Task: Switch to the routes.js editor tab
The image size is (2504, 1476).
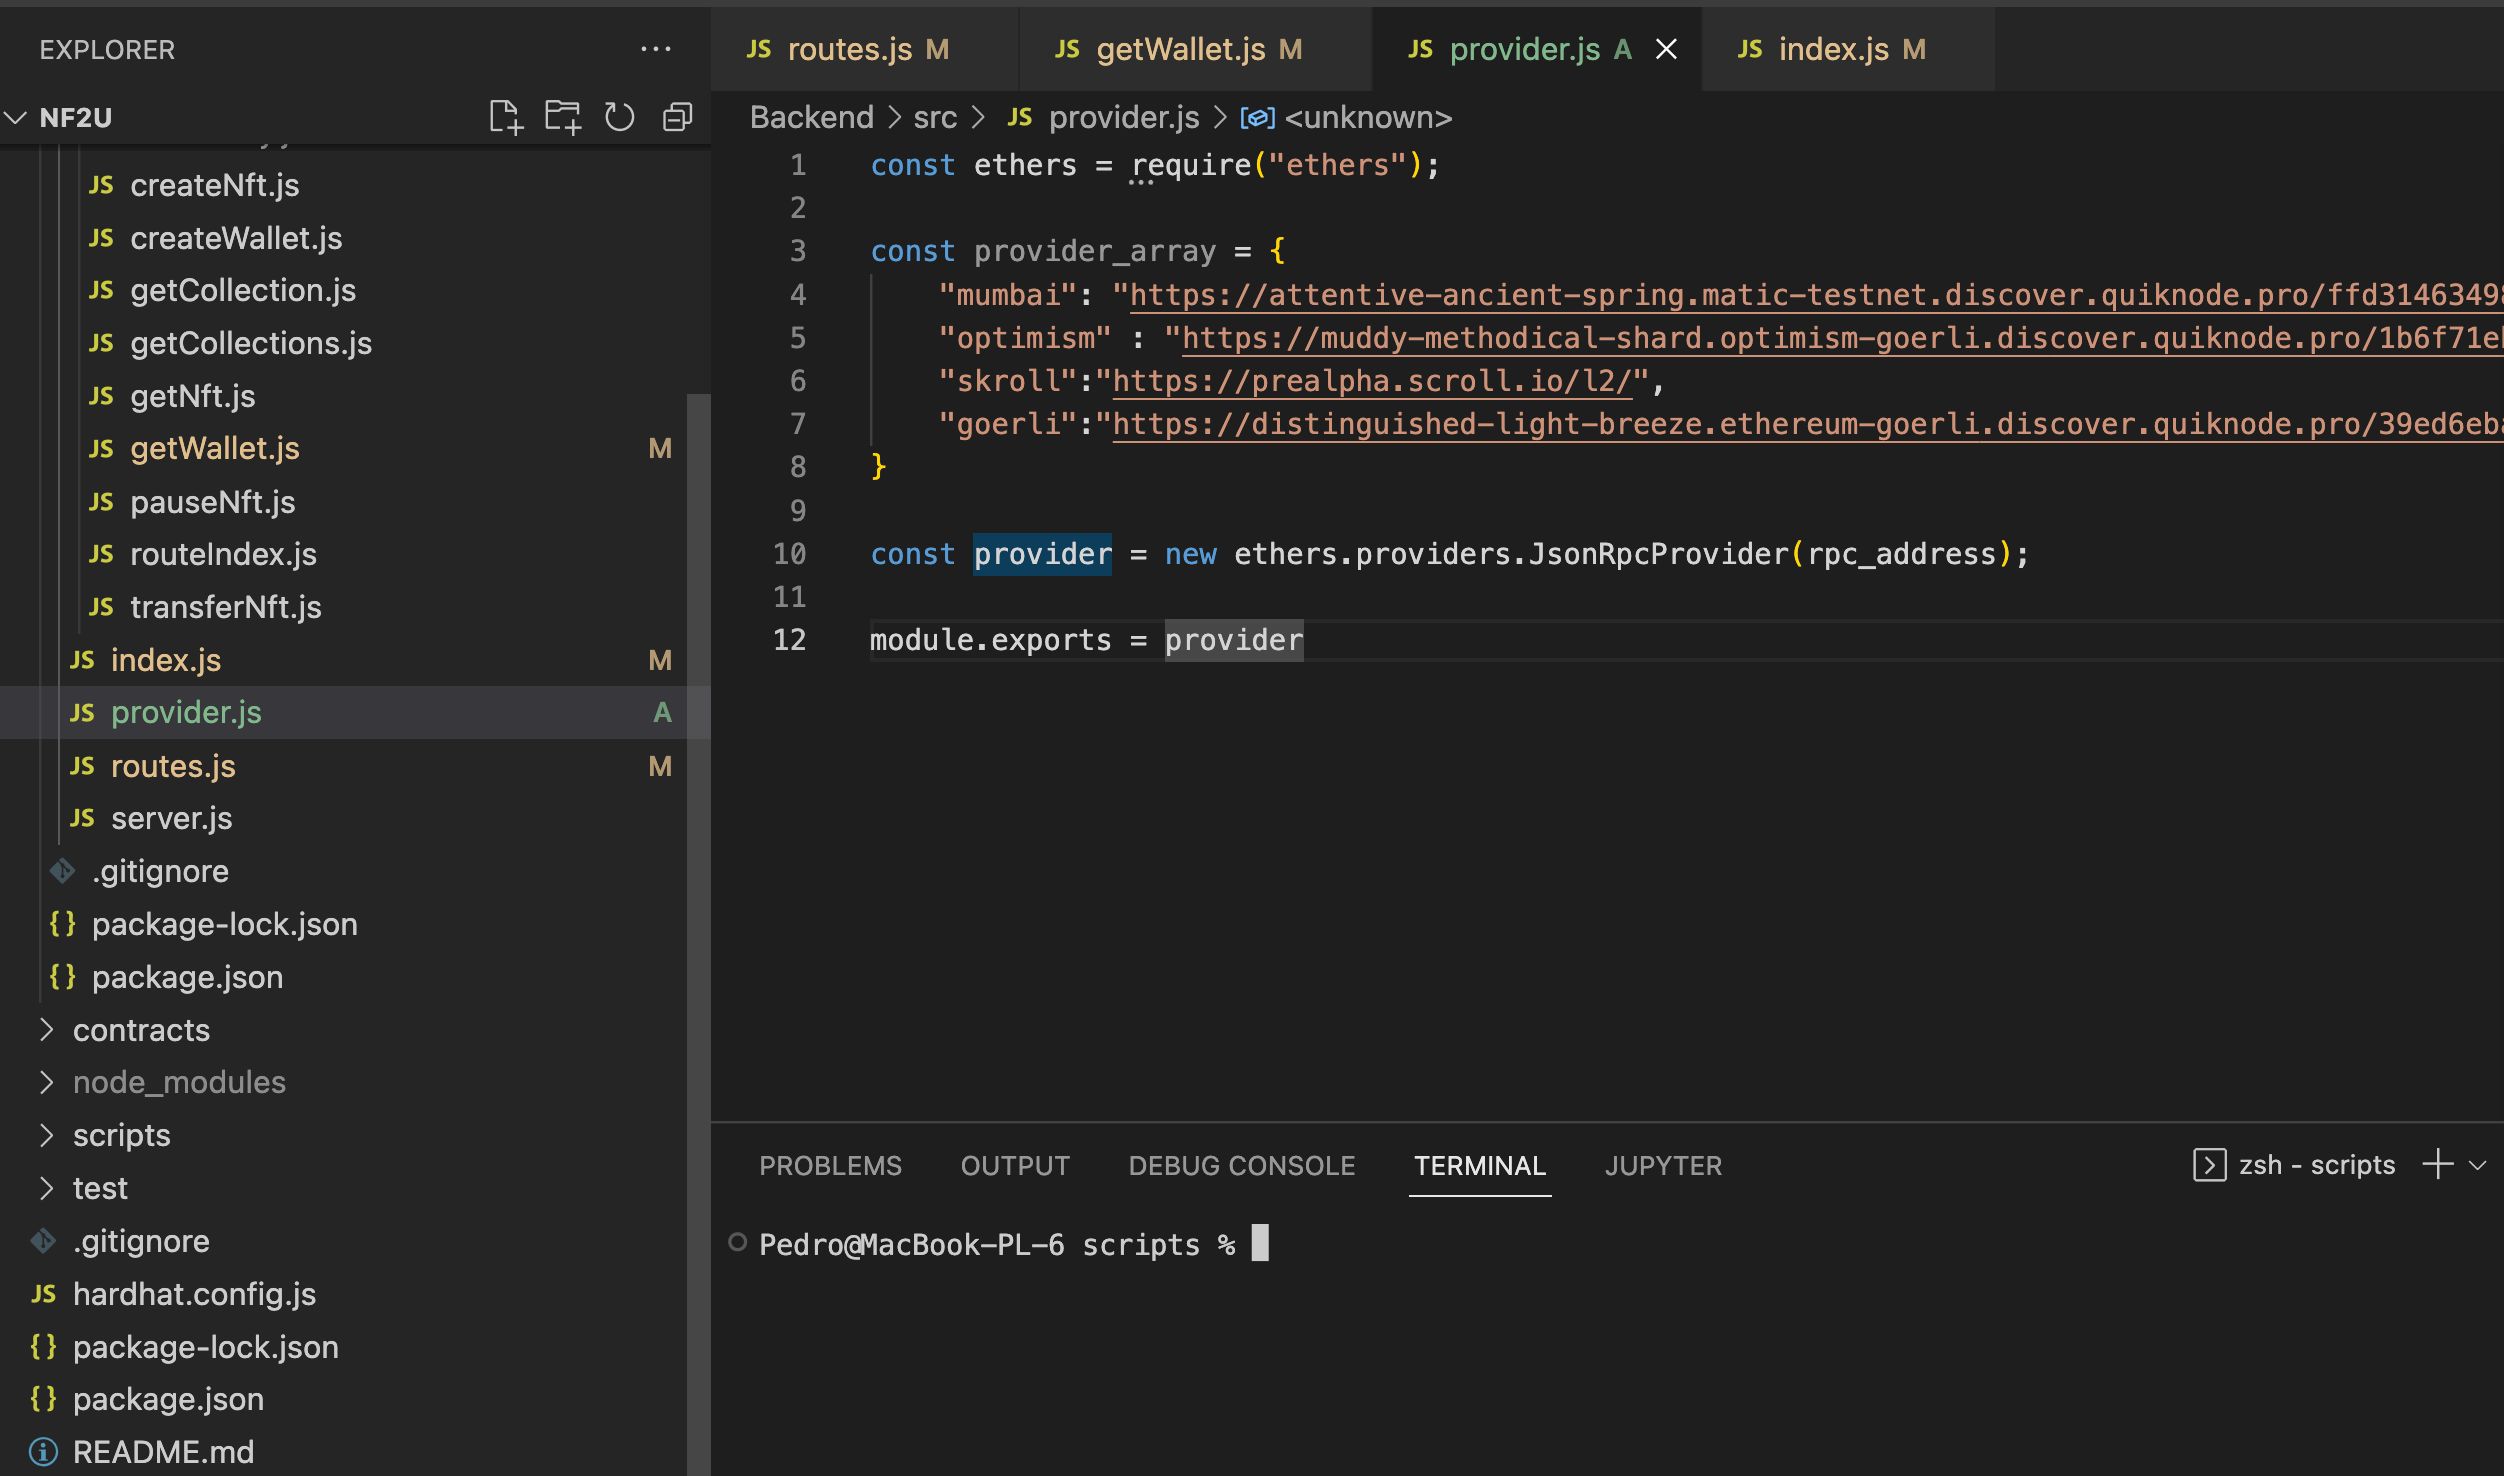Action: click(x=864, y=49)
